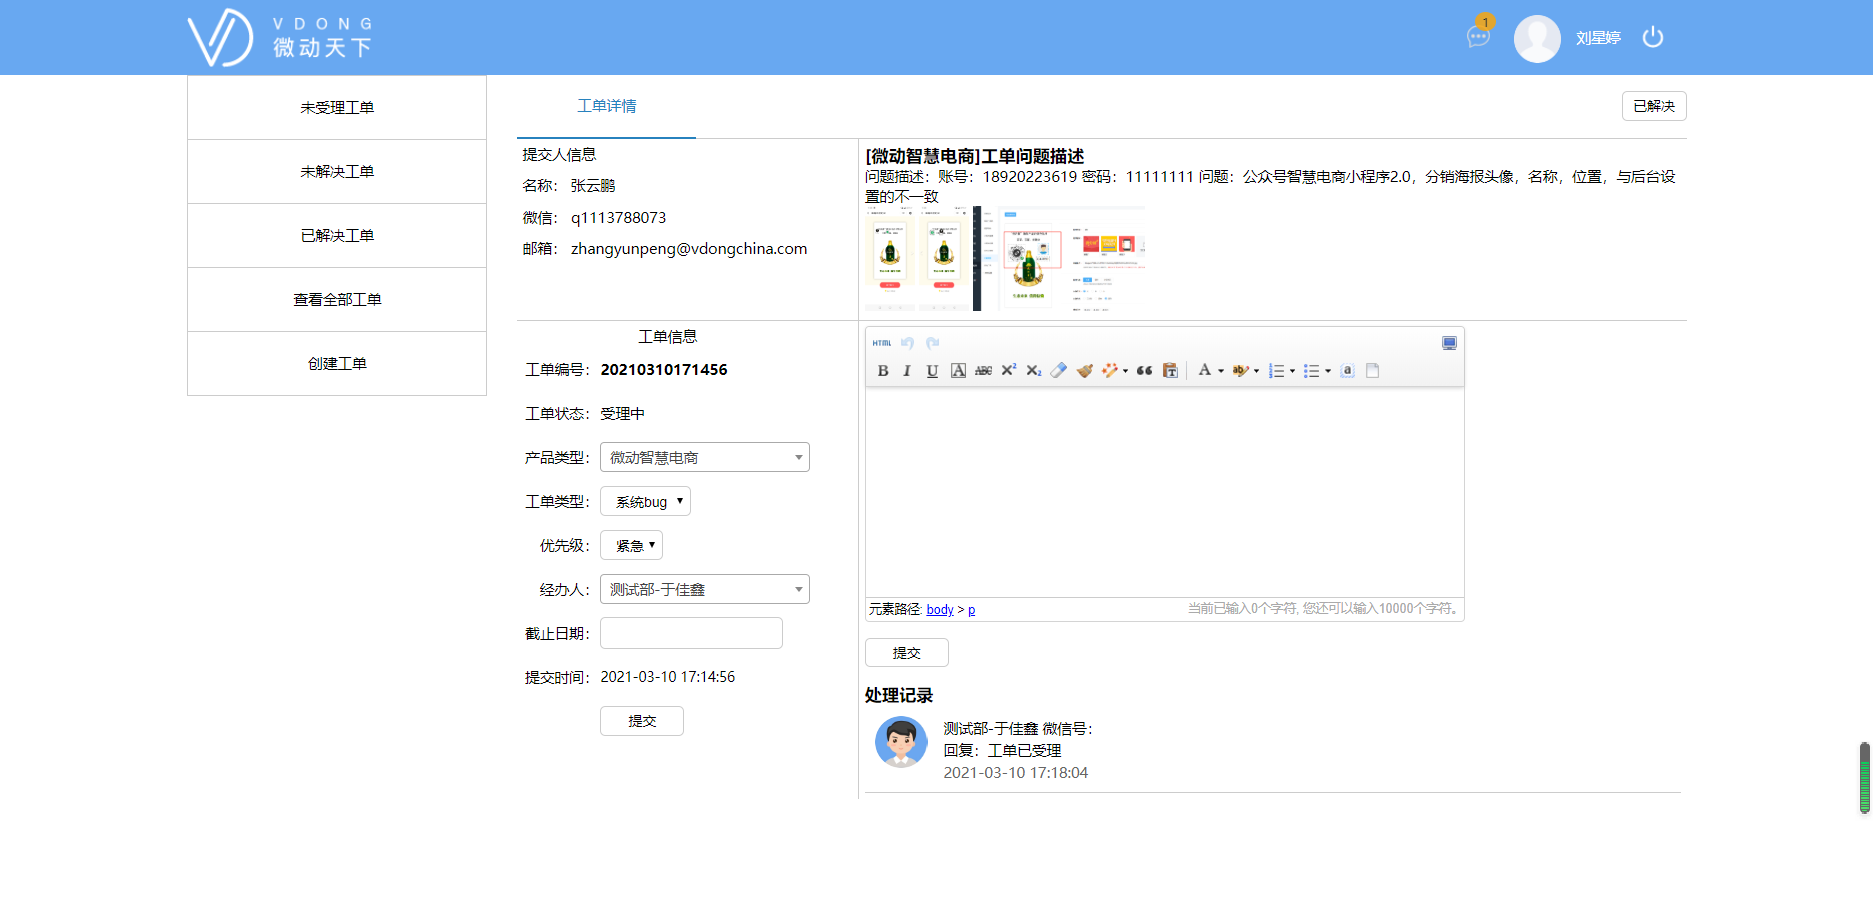The image size is (1873, 900).
Task: Open highlight color dropdown arrow
Action: [x=1256, y=371]
